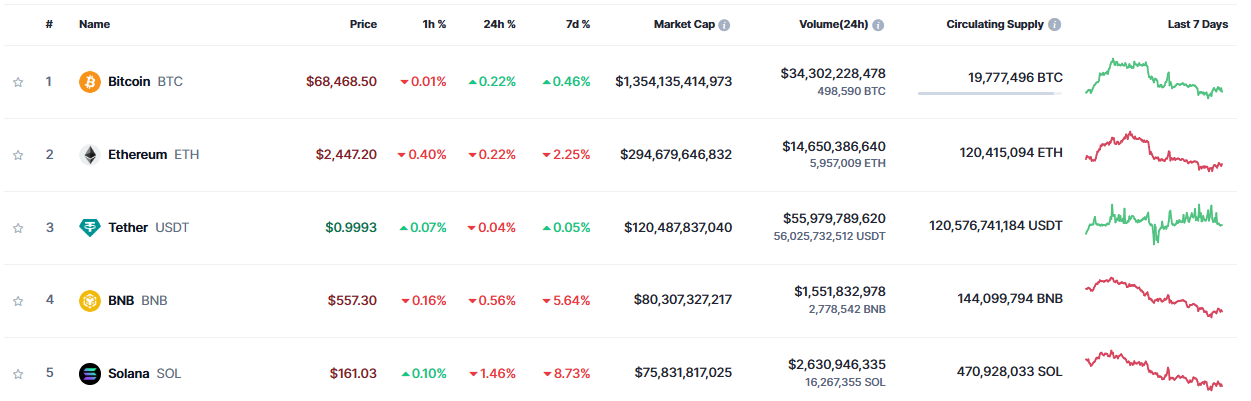Open Volume(24h) info tooltip icon

pos(878,25)
